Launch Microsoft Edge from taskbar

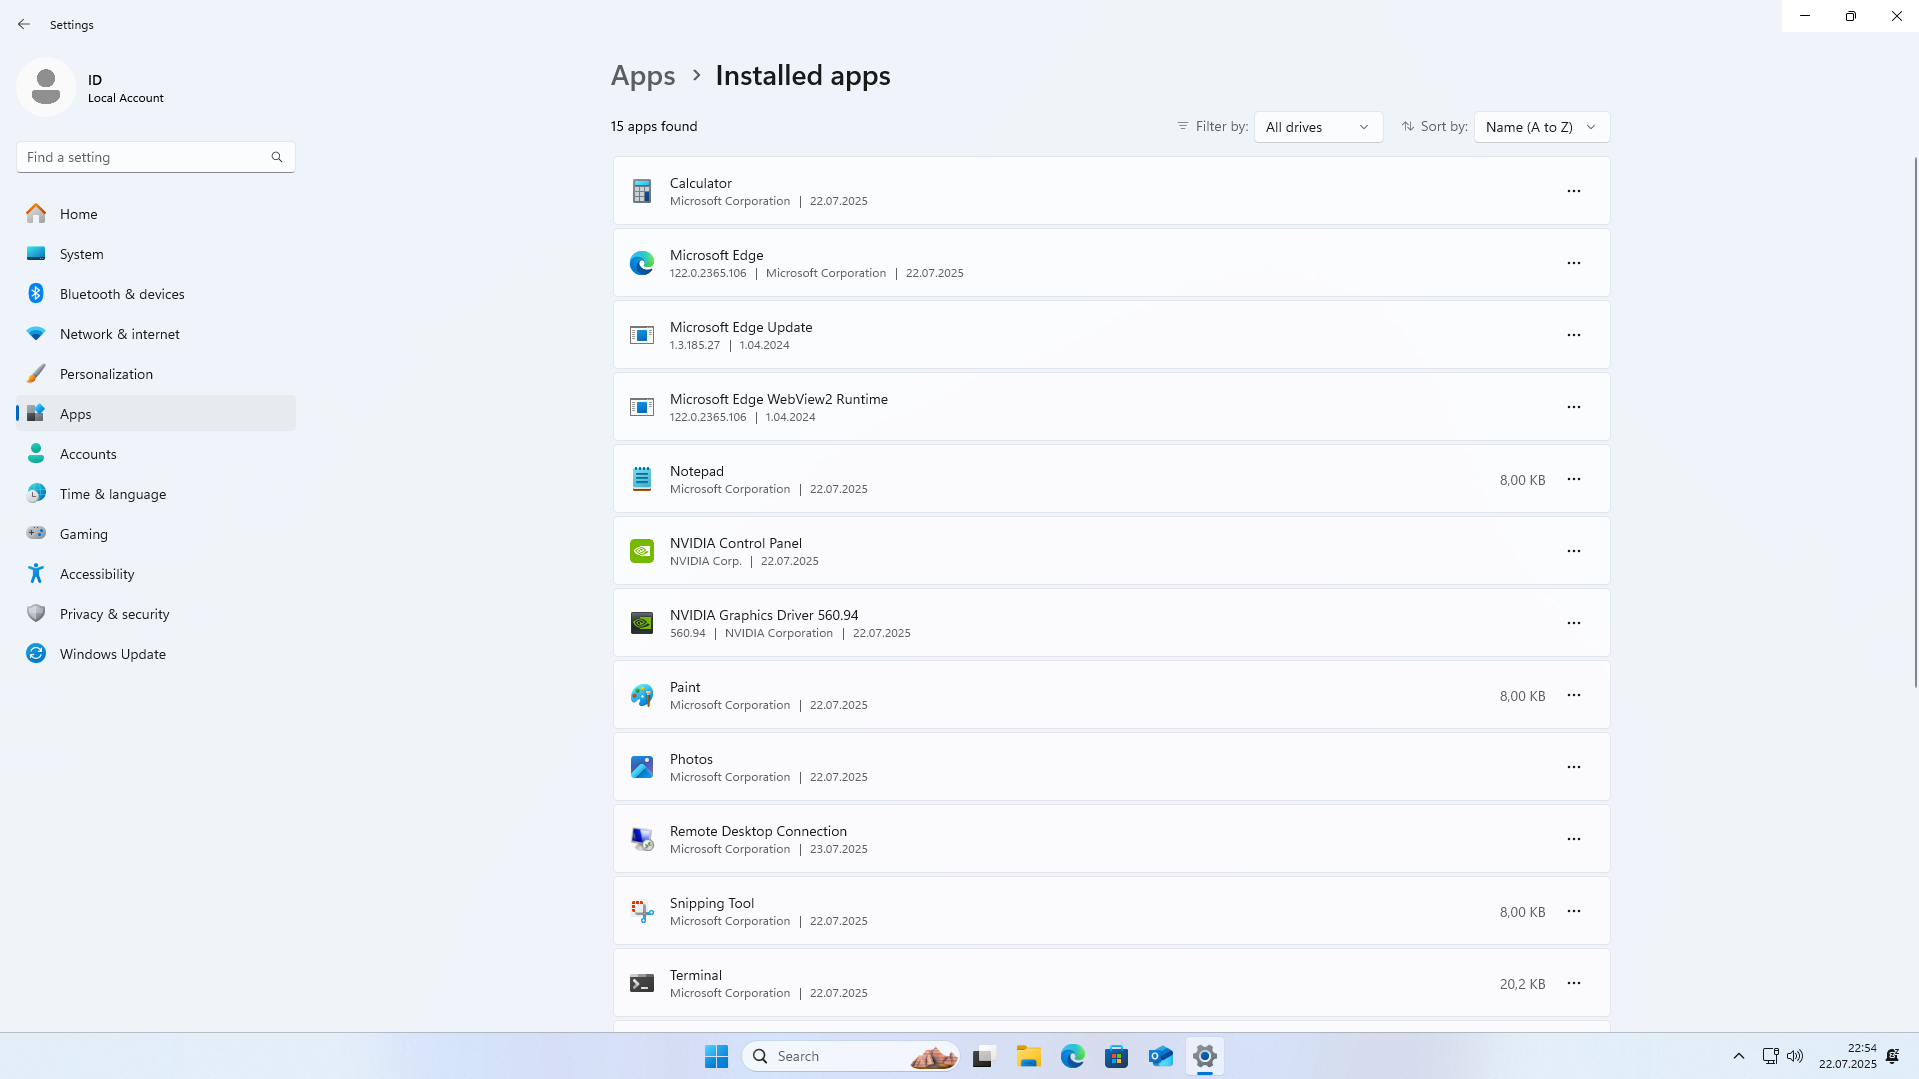pyautogui.click(x=1073, y=1056)
